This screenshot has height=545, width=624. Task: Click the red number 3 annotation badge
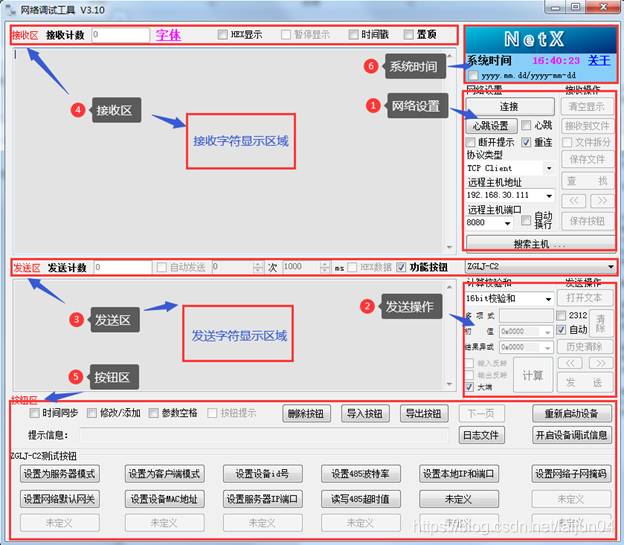pyautogui.click(x=77, y=319)
